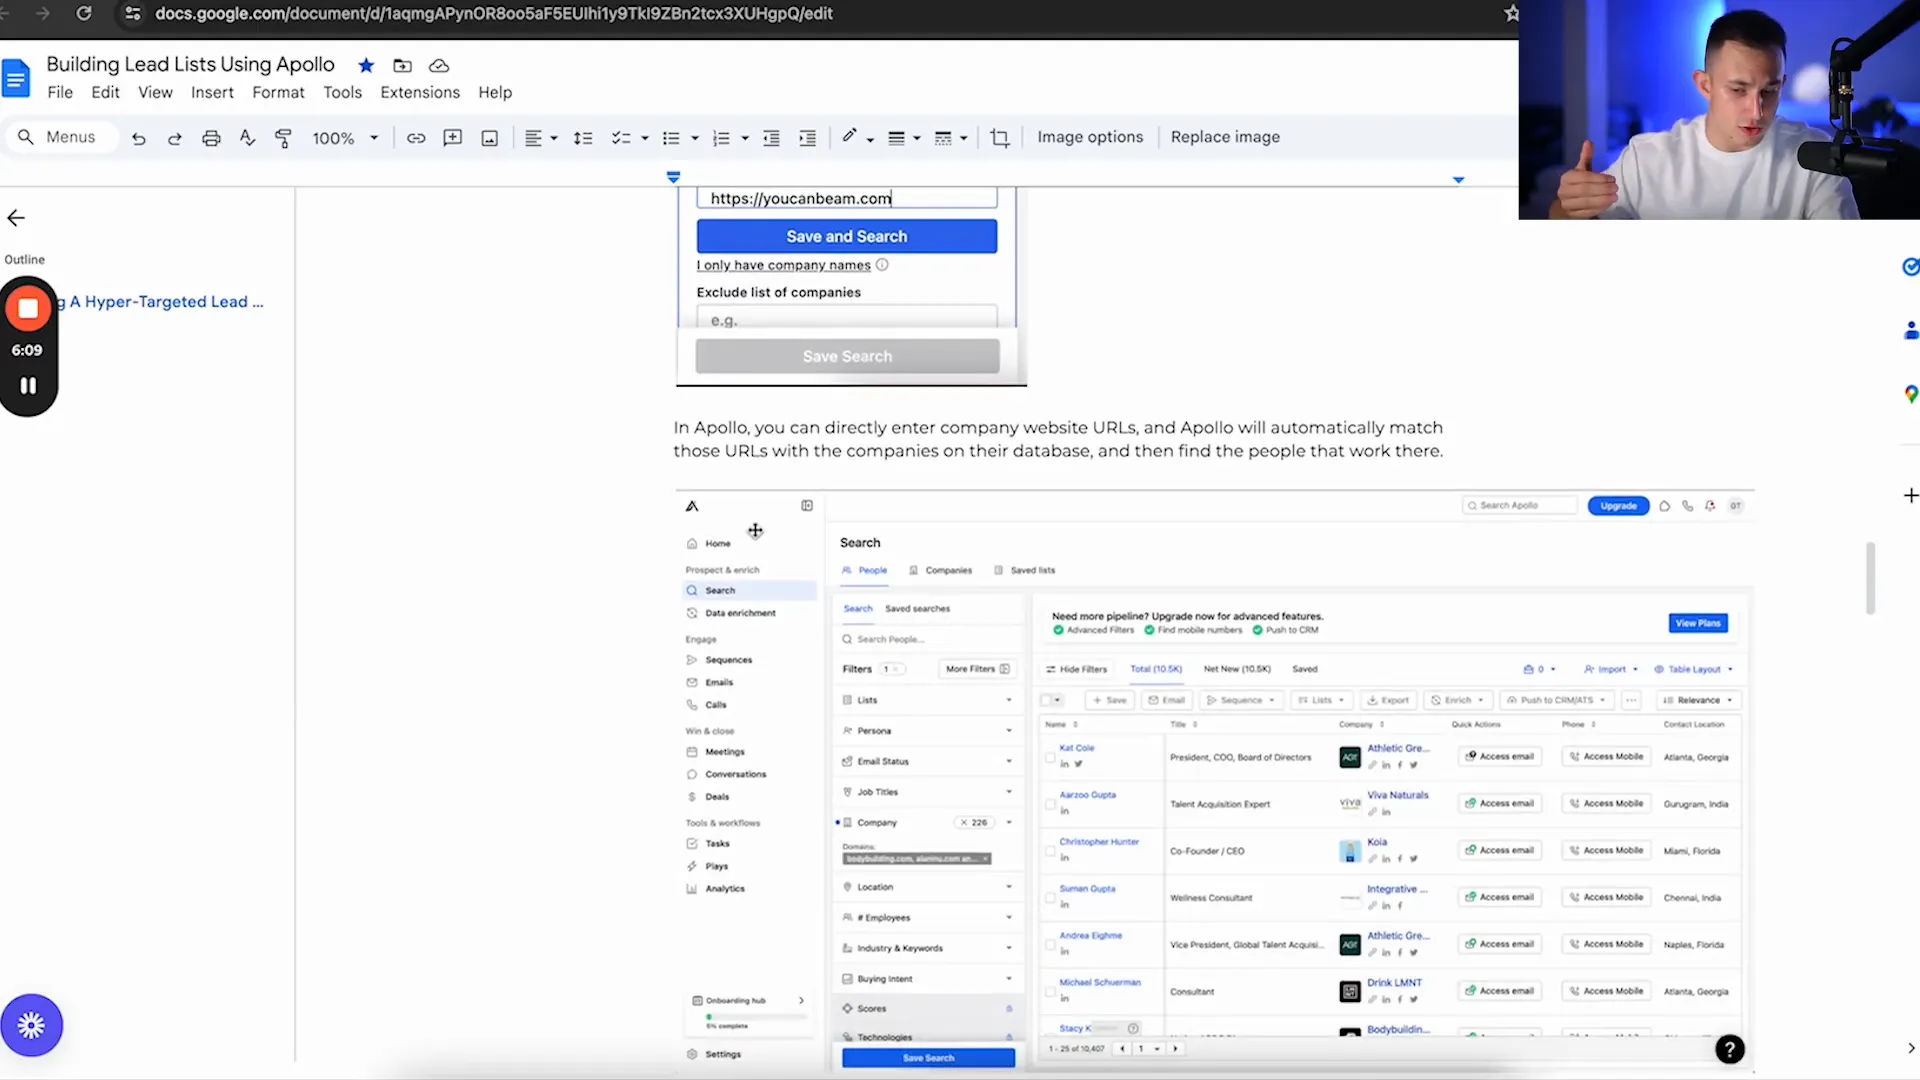Click the Replace image button
Image resolution: width=1920 pixels, height=1080 pixels.
click(1225, 137)
